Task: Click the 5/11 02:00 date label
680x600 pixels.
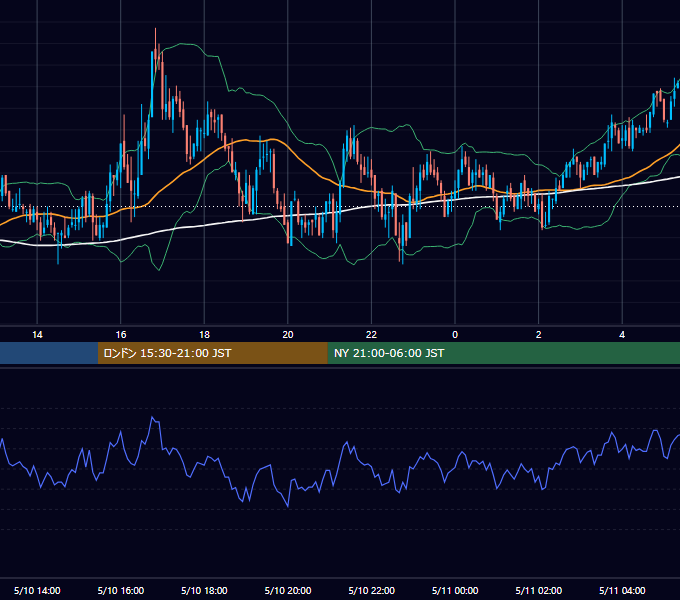Action: 539,590
